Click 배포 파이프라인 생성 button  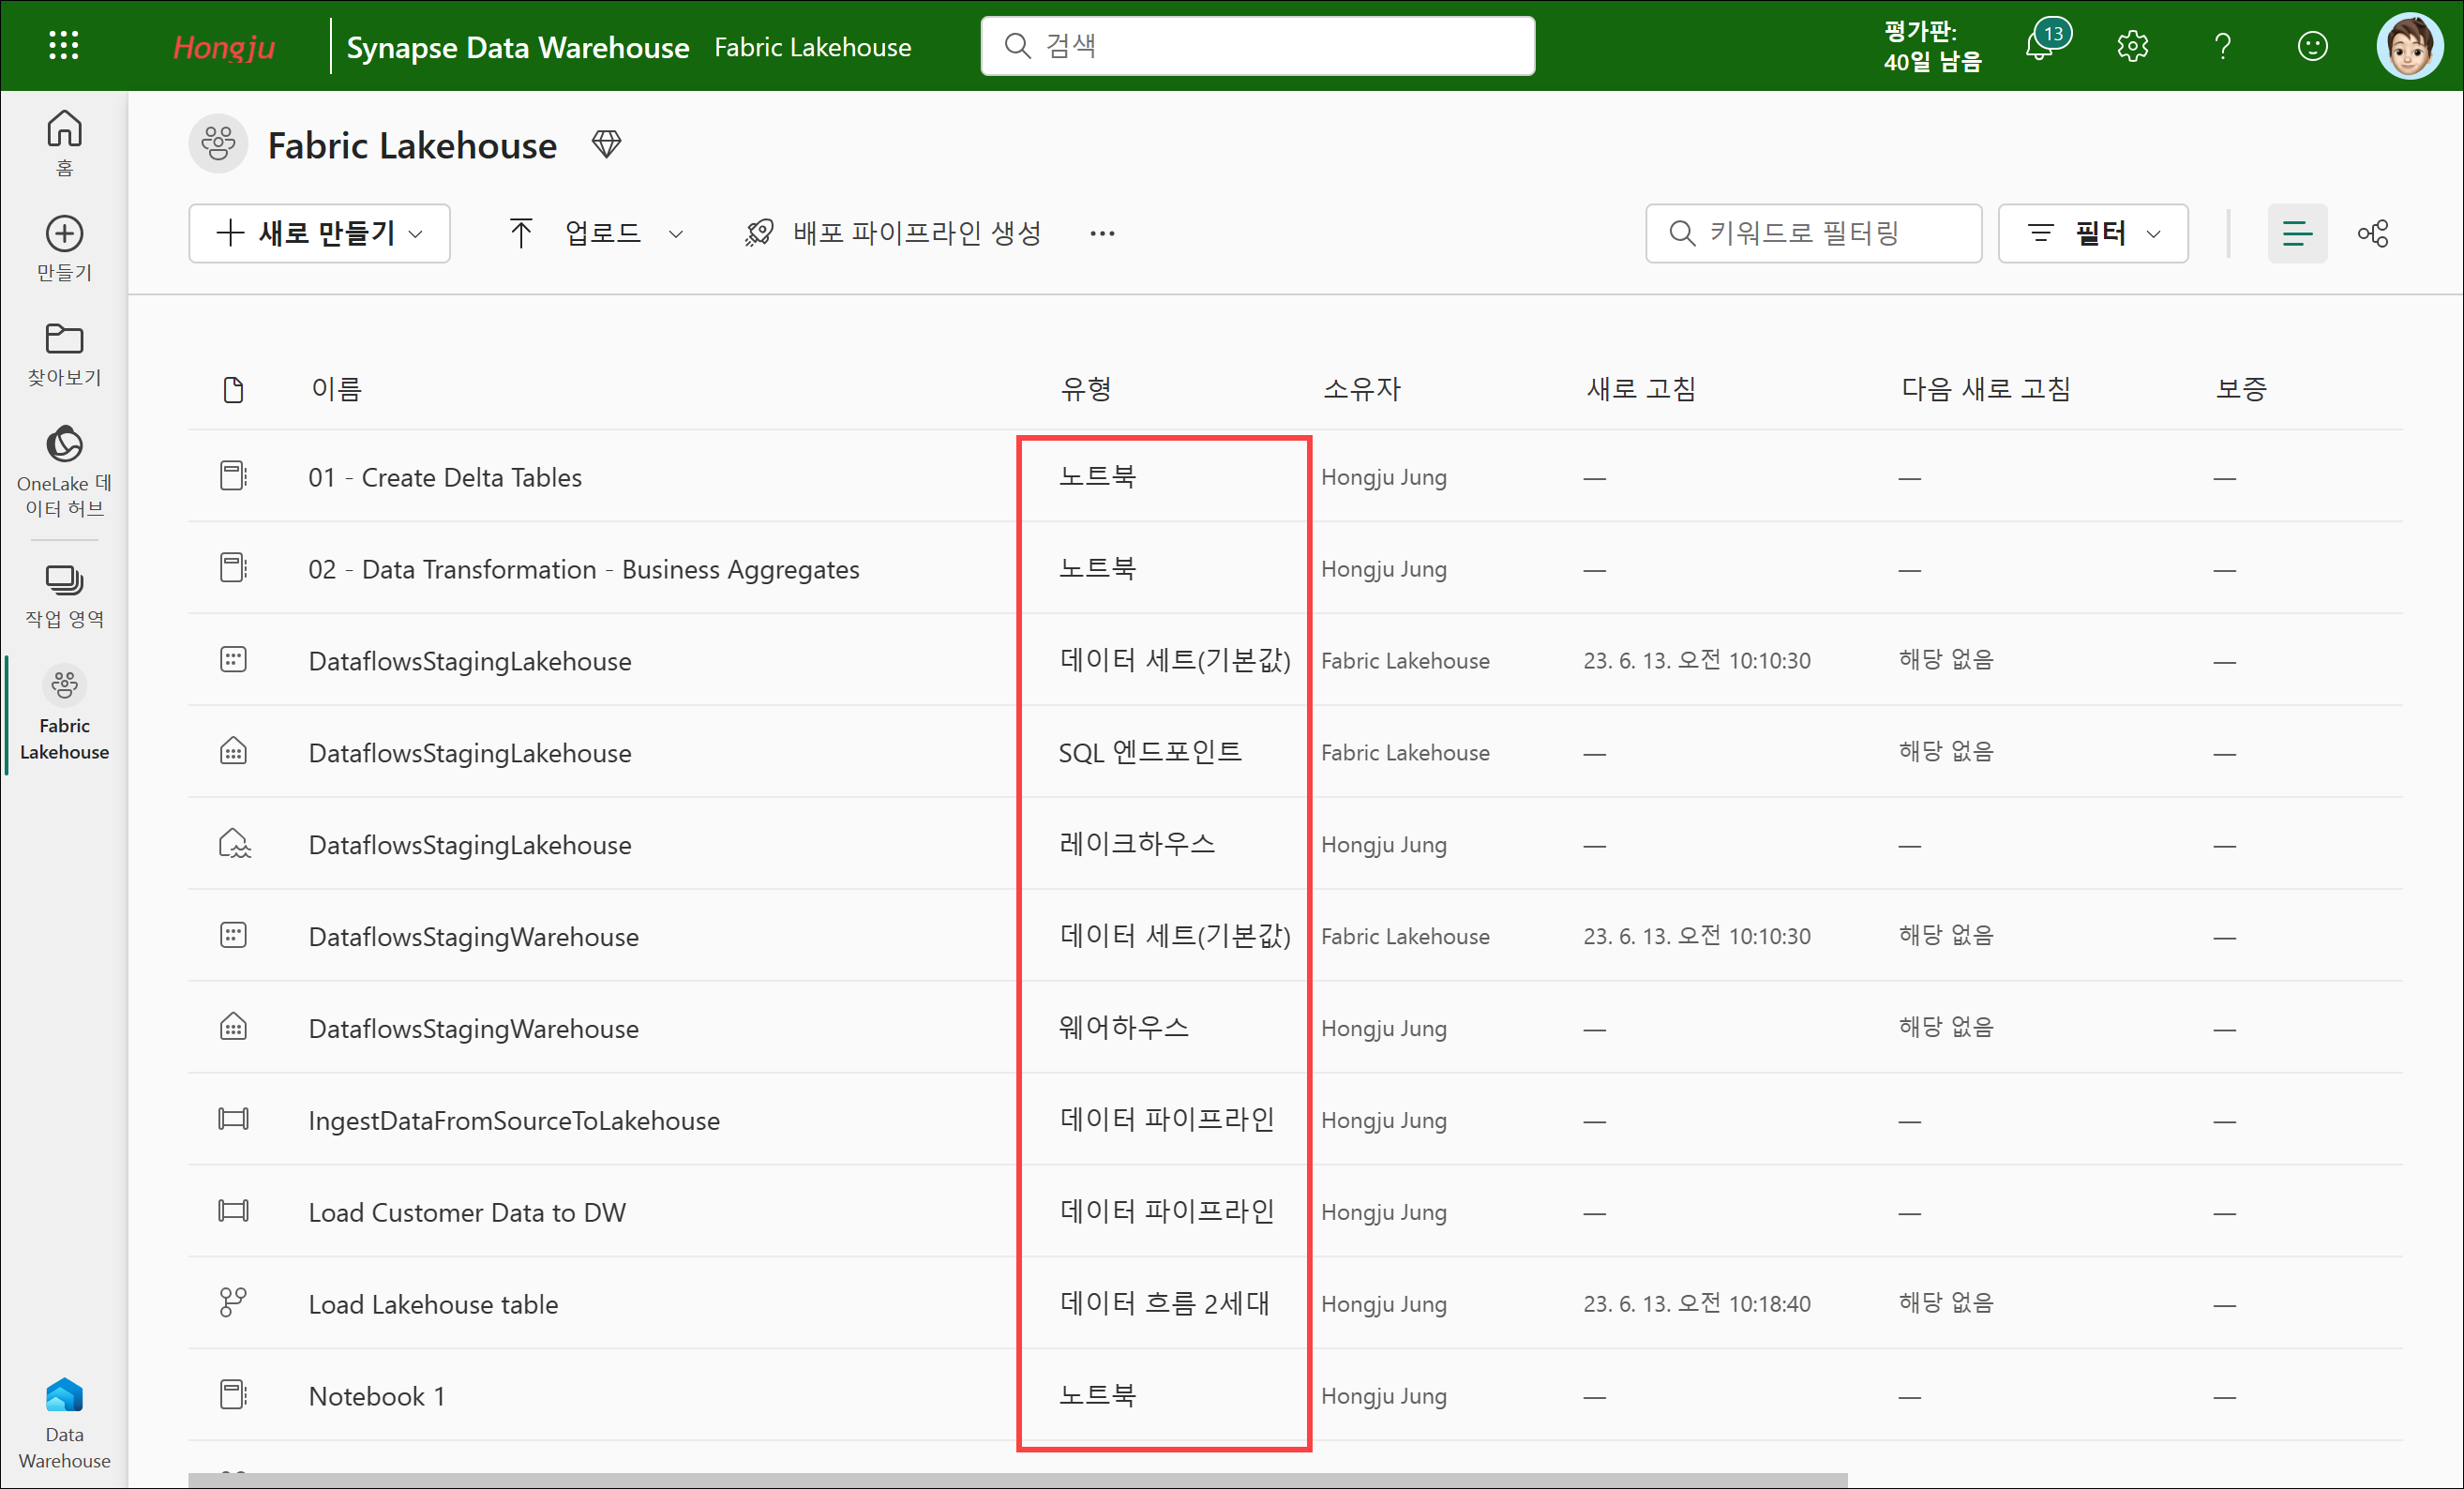pyautogui.click(x=894, y=233)
